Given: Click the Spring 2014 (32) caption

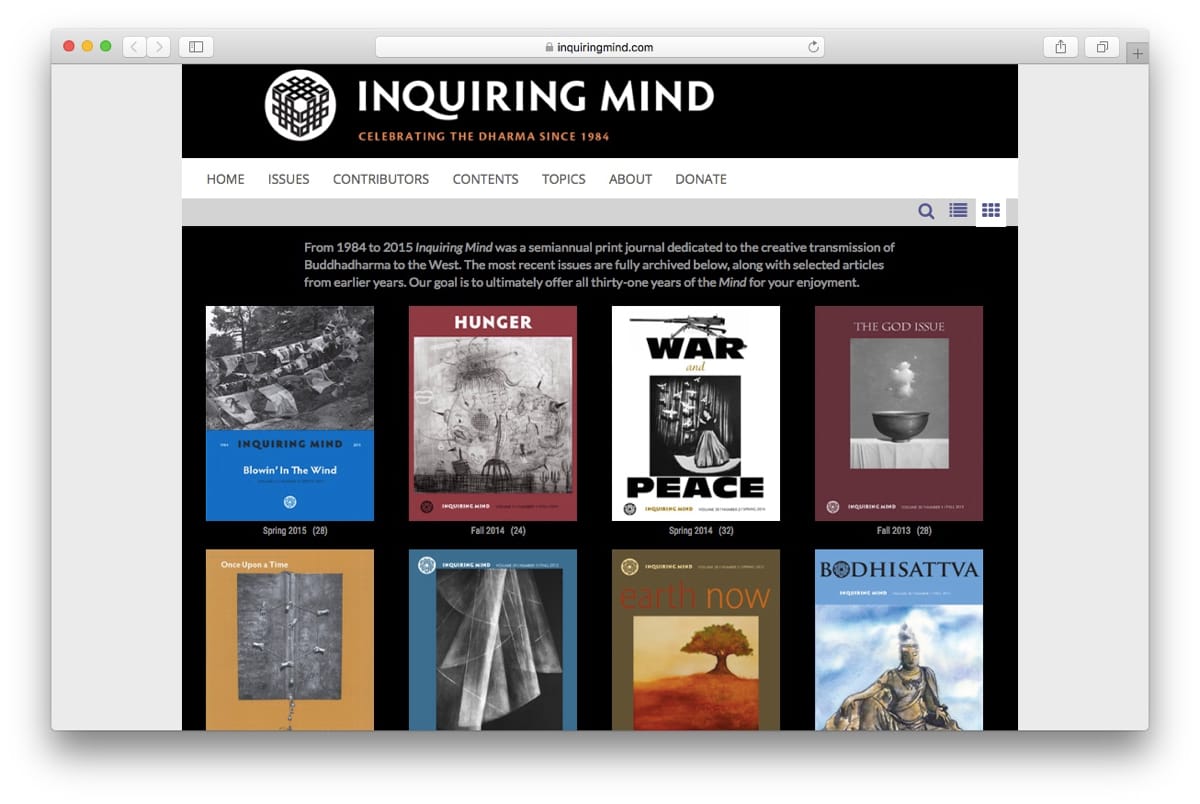Looking at the screenshot, I should 701,531.
